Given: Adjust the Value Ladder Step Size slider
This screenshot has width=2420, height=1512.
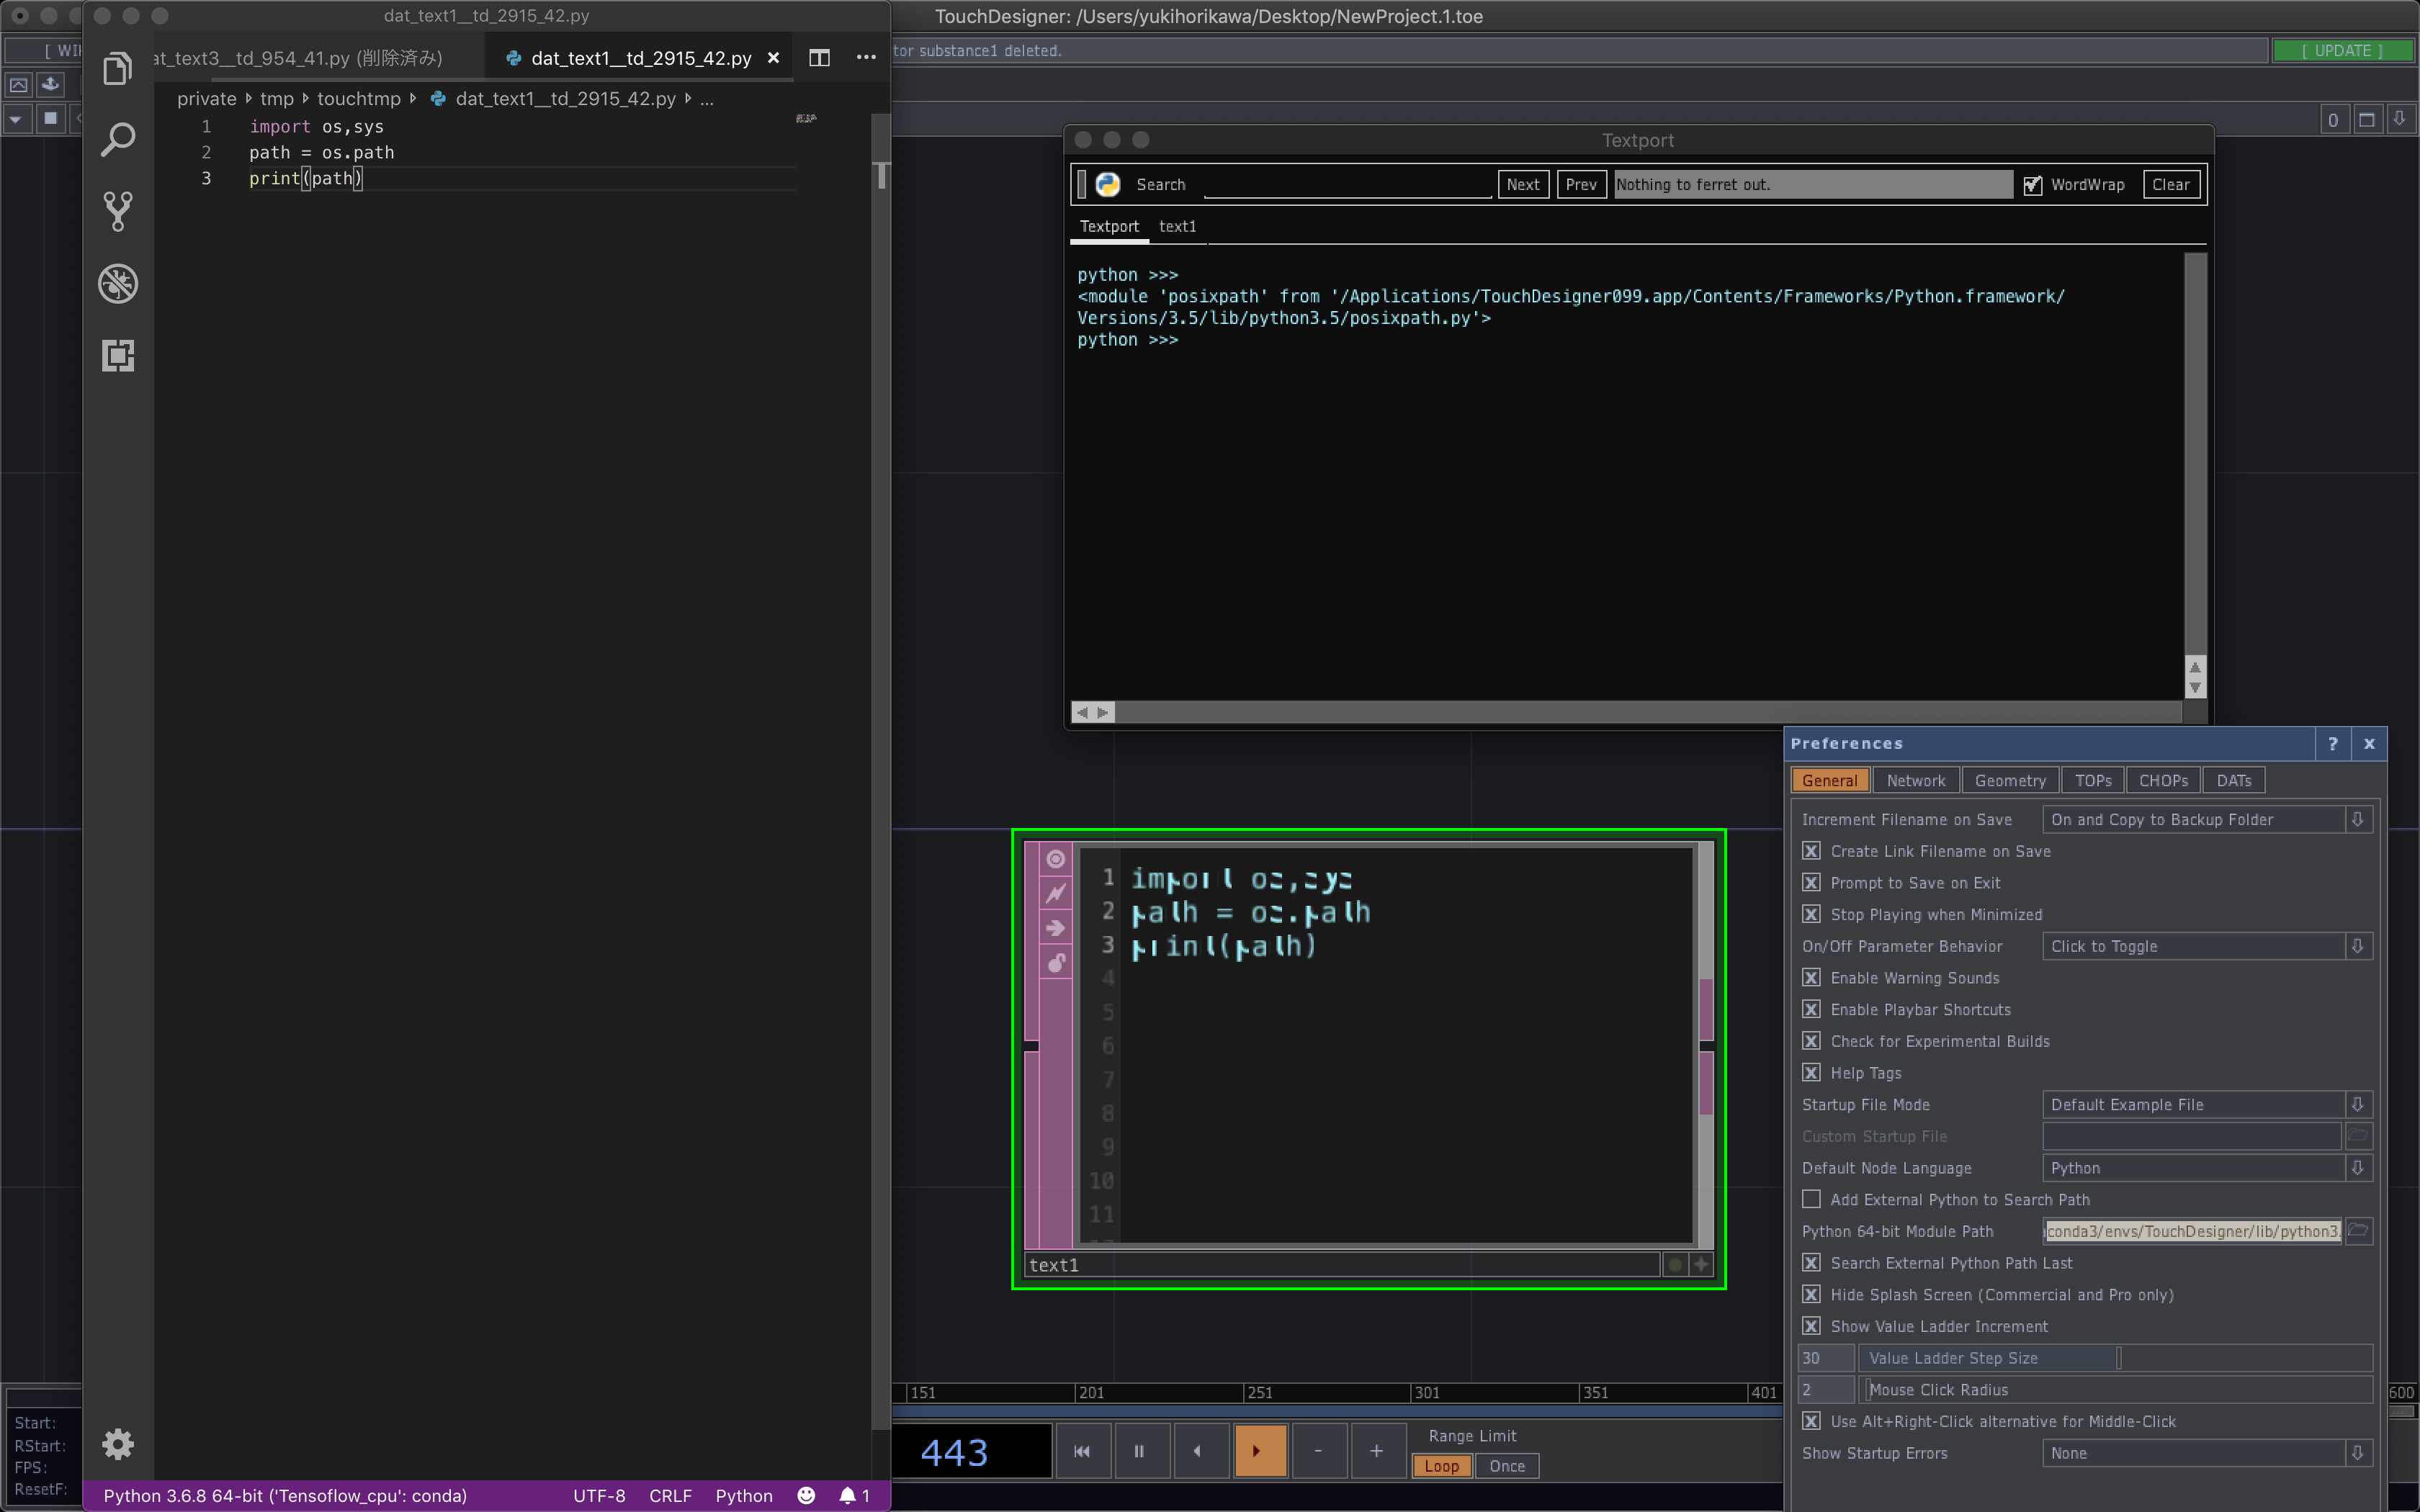Looking at the screenshot, I should pyautogui.click(x=2118, y=1358).
